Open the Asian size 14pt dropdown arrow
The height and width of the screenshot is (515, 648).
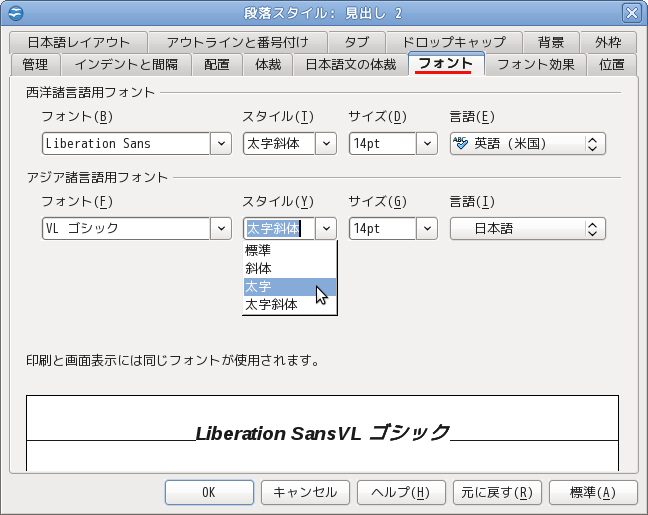(x=427, y=229)
